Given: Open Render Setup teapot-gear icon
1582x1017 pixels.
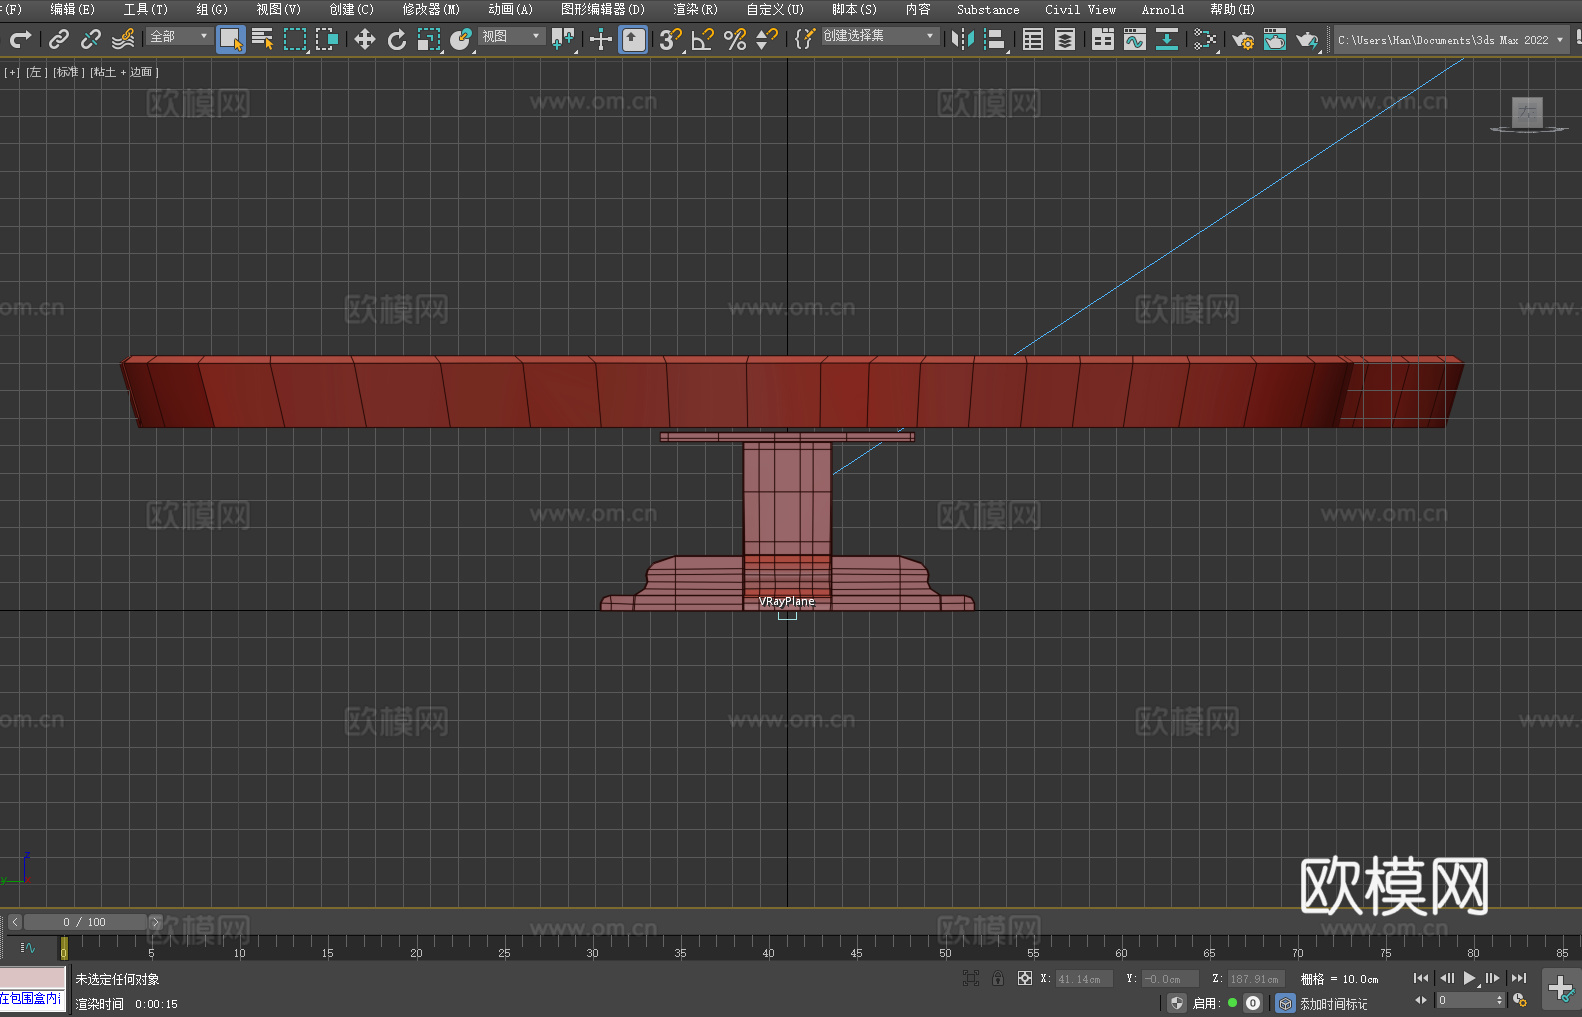Looking at the screenshot, I should [x=1243, y=39].
